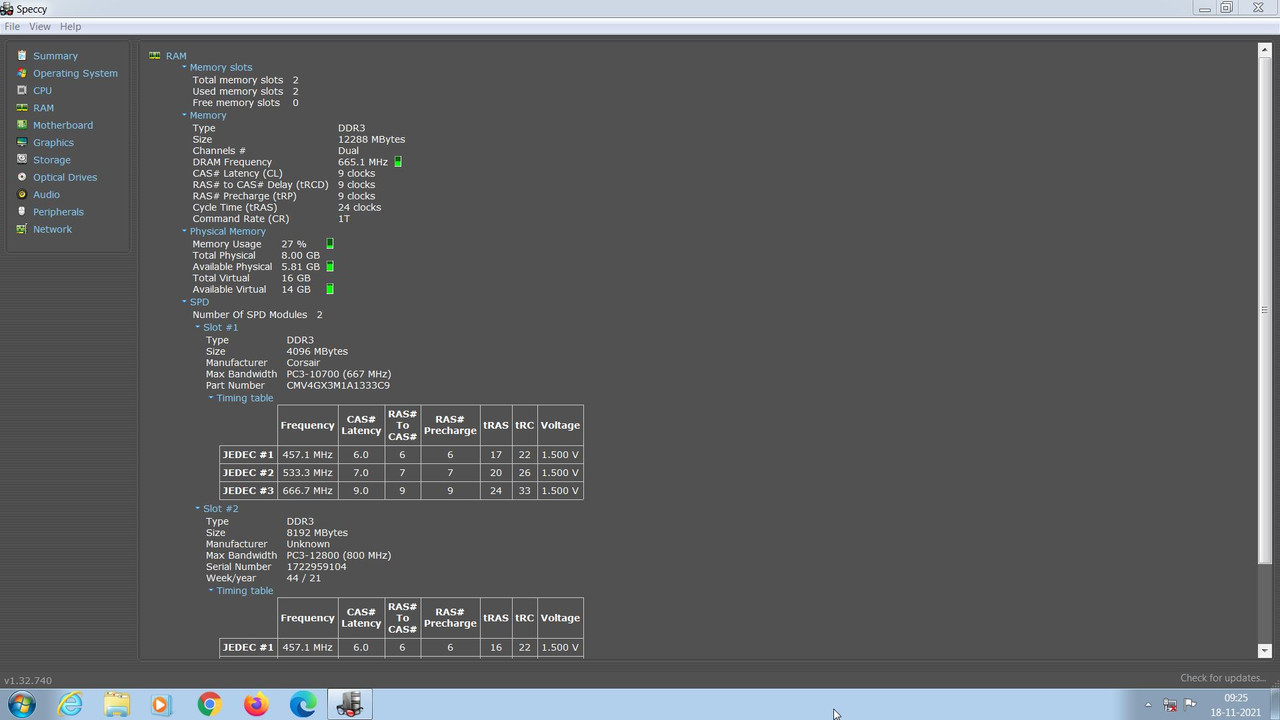Click the 533.3 MHz frequency cell
This screenshot has width=1280, height=720.
[x=307, y=473]
